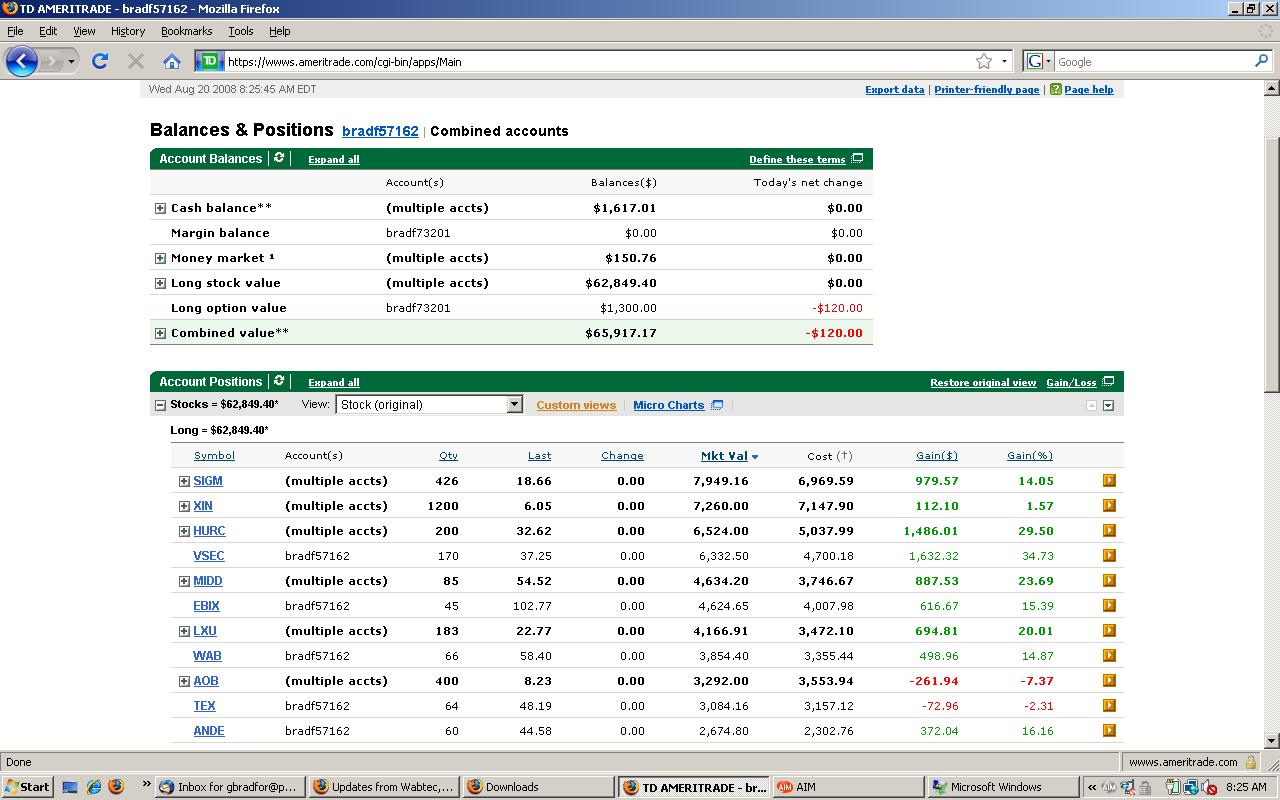Open the Bookmarks menu
Image resolution: width=1280 pixels, height=800 pixels.
pyautogui.click(x=186, y=31)
